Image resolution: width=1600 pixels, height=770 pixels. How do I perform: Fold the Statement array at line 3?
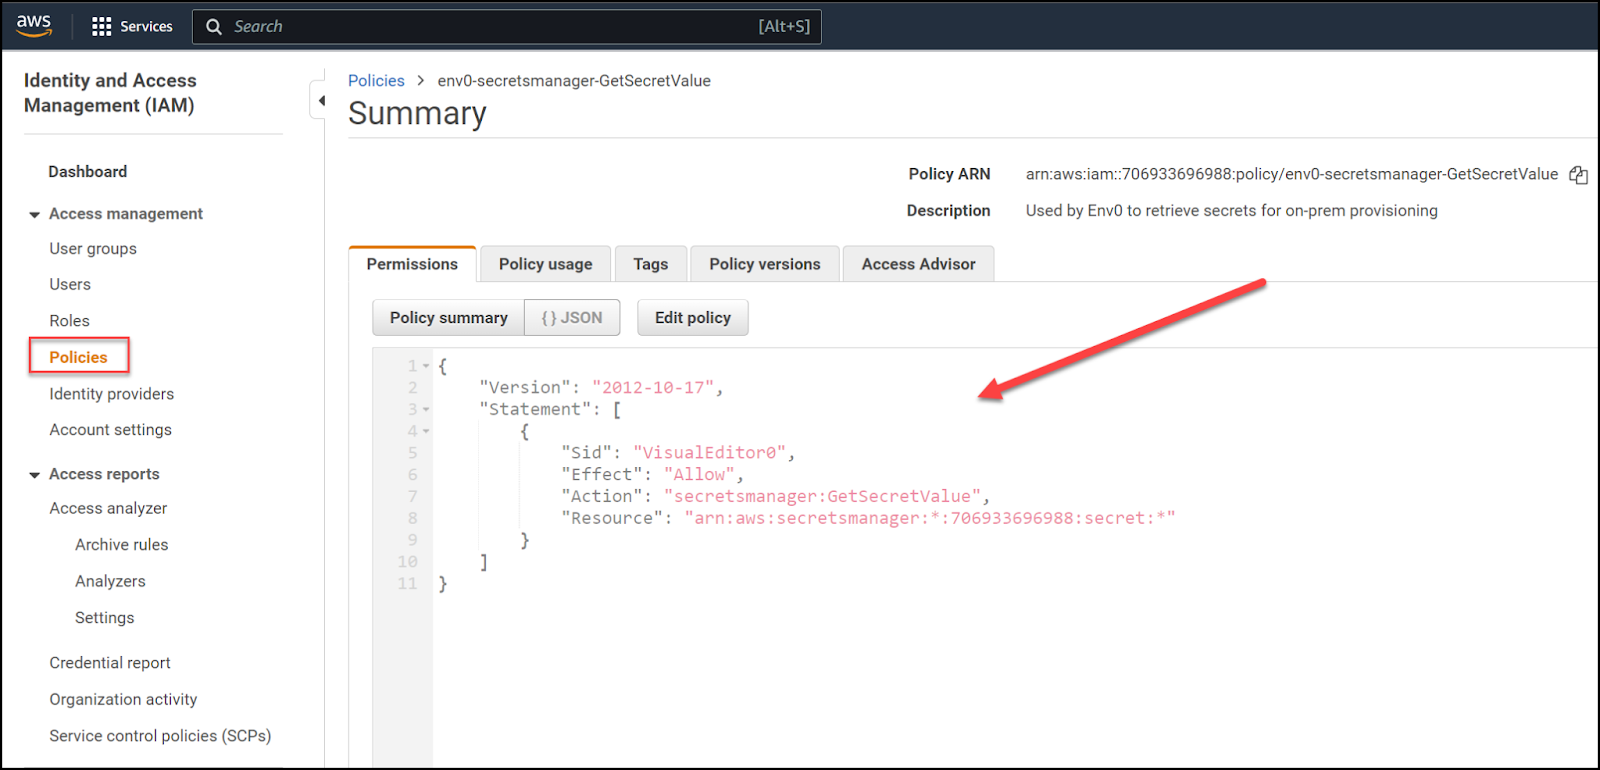[x=426, y=410]
